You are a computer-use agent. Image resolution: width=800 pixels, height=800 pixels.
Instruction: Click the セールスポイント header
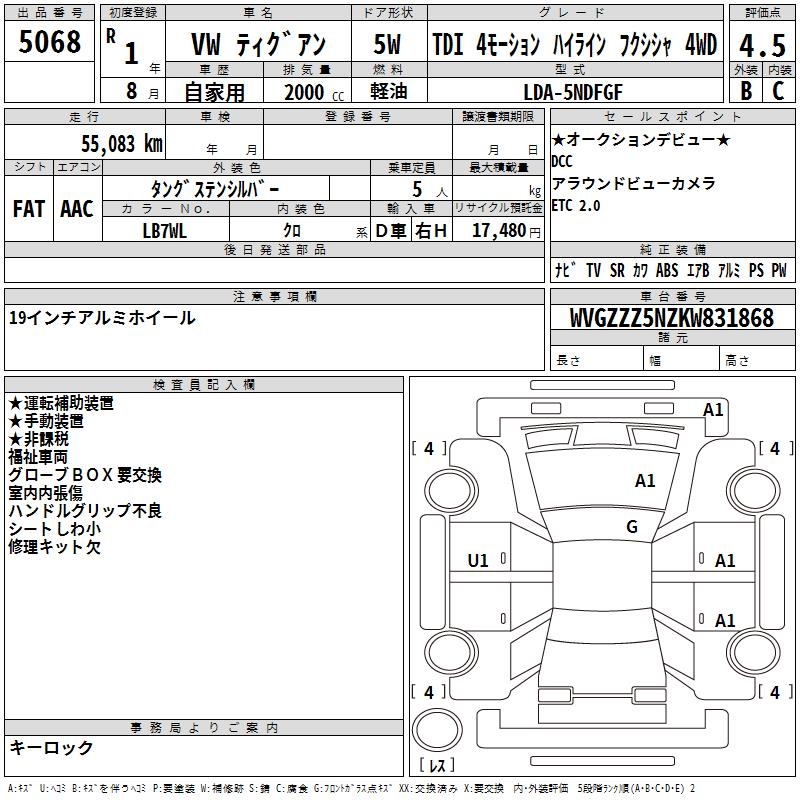(x=672, y=116)
